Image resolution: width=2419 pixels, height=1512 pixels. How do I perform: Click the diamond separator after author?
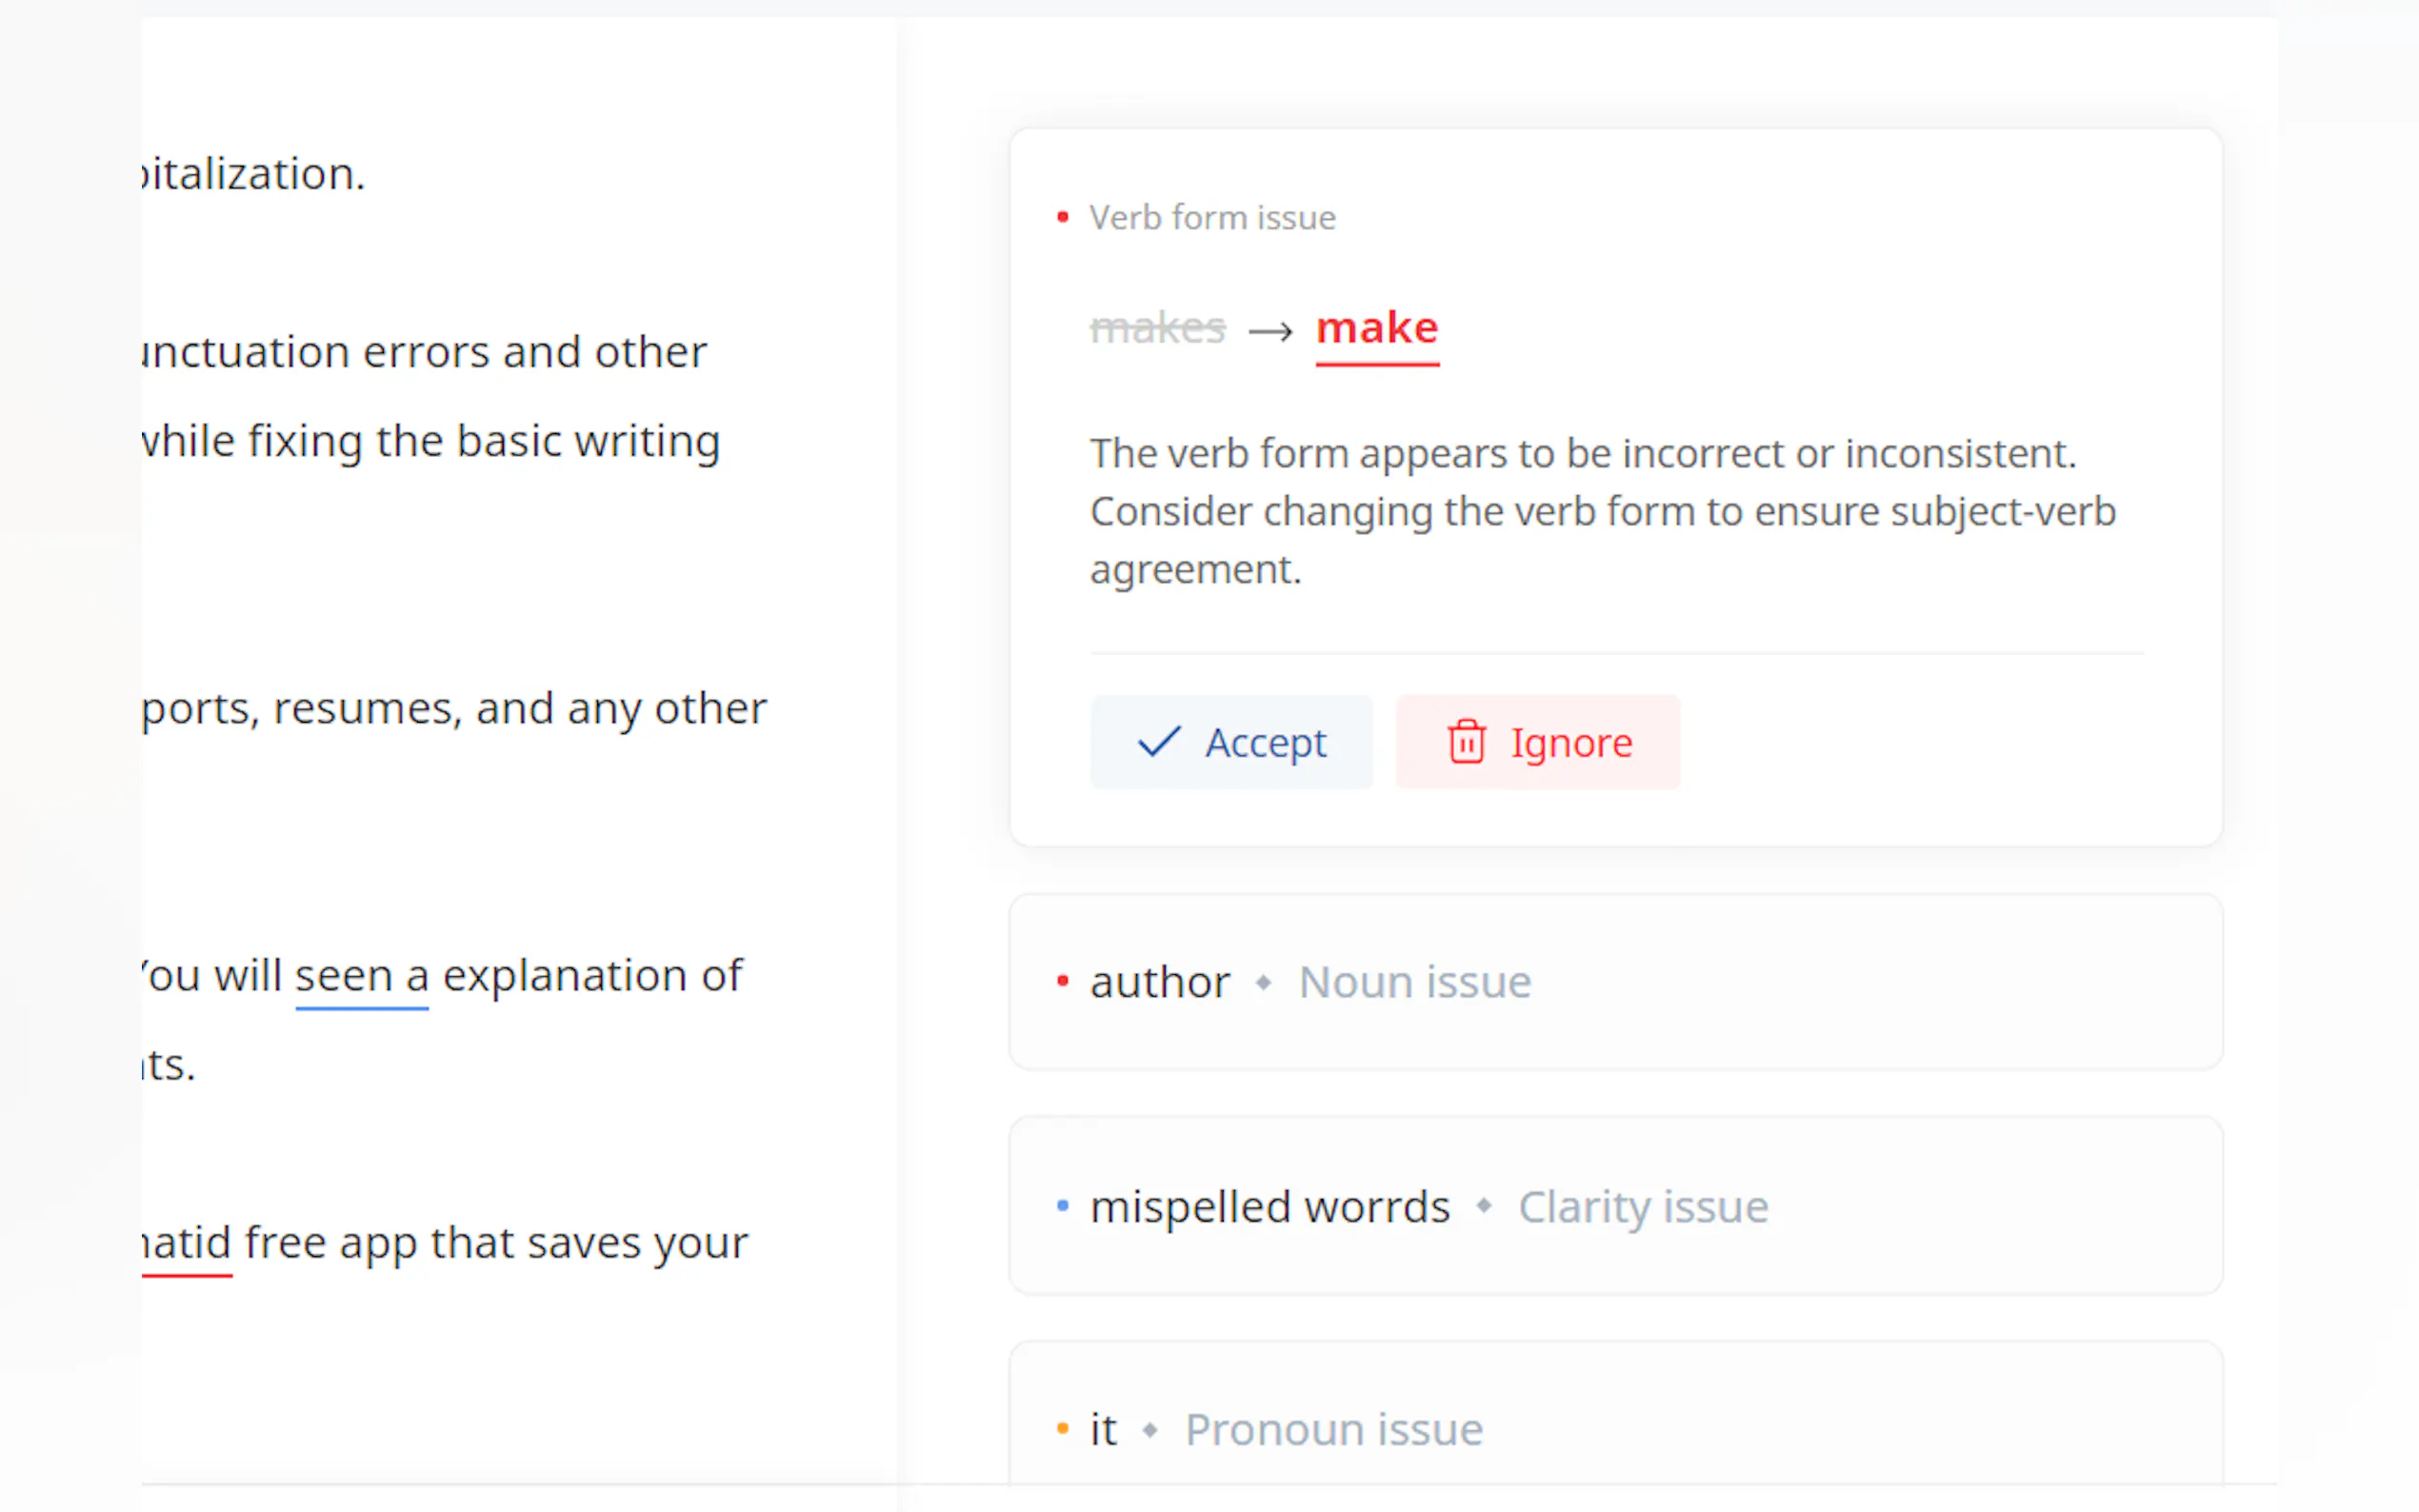[1264, 982]
